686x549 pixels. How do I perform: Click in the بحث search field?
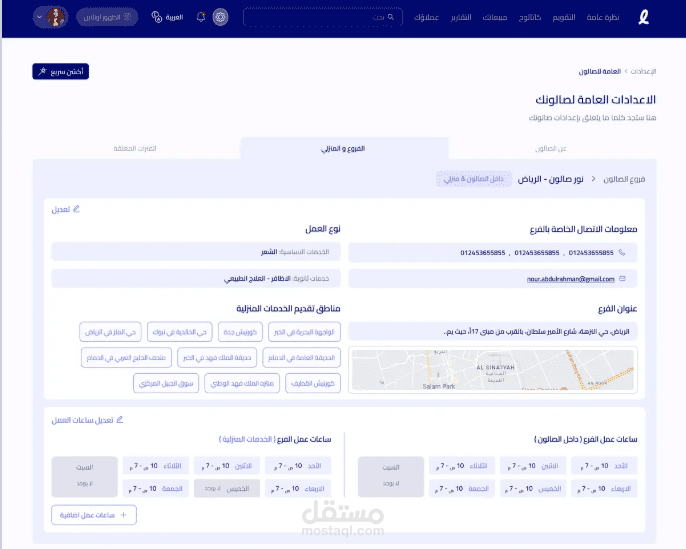322,17
